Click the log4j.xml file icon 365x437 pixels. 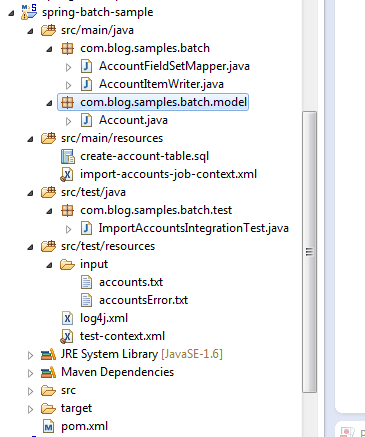pos(67,318)
